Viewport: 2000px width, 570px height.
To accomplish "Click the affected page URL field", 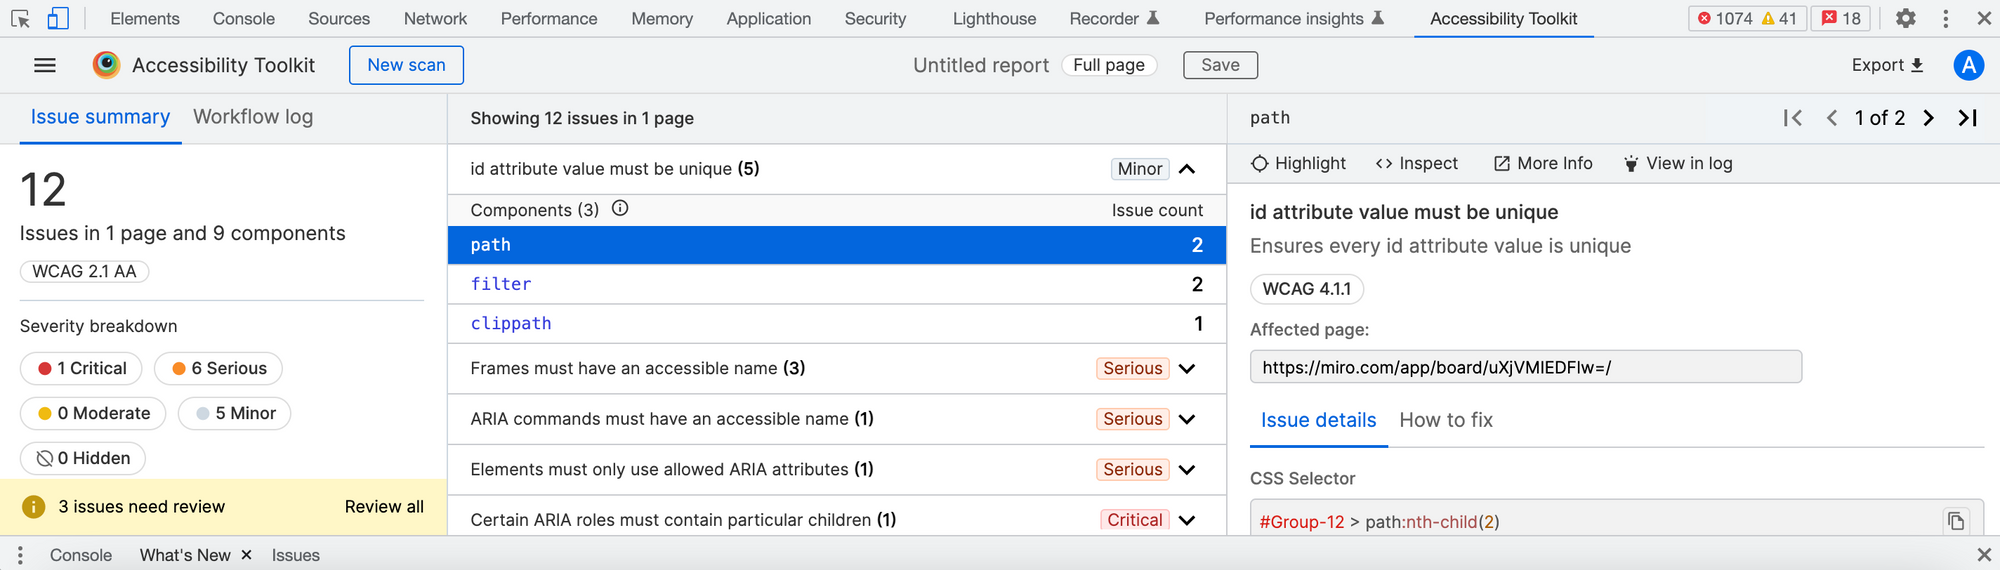I will pyautogui.click(x=1525, y=367).
